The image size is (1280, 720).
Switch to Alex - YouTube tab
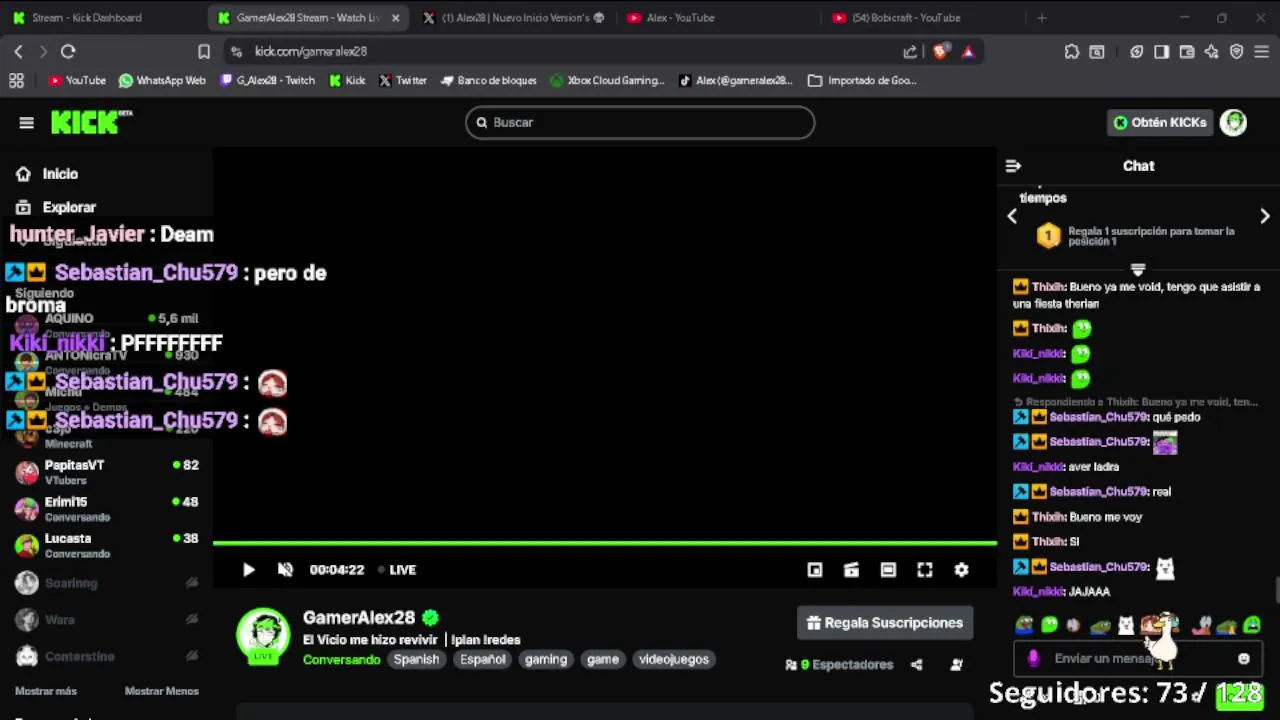pos(717,18)
